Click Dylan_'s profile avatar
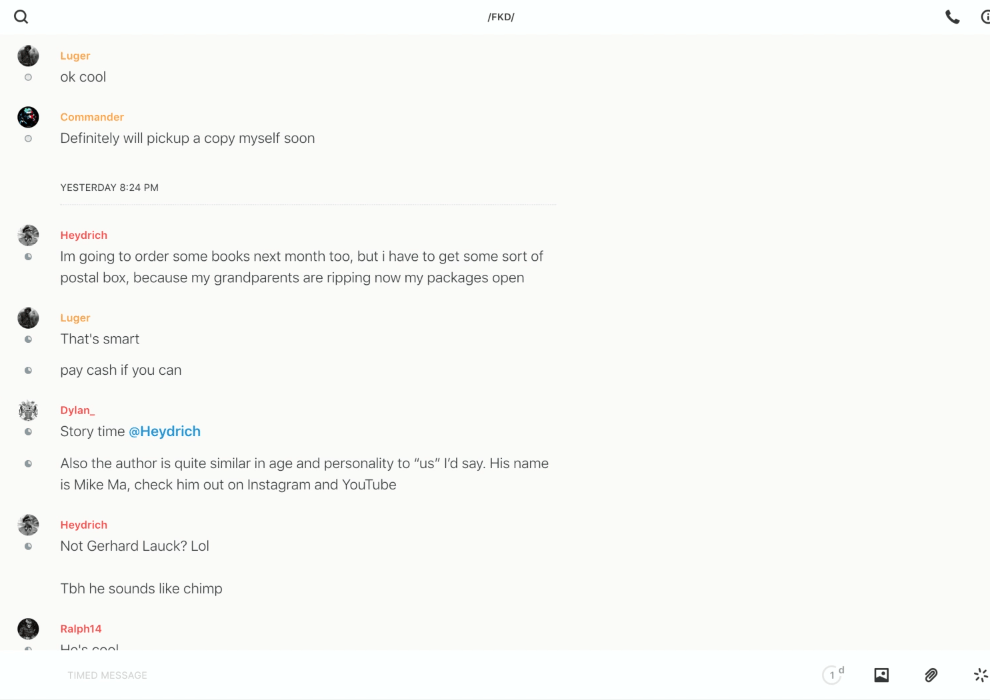The image size is (990, 700). point(28,411)
